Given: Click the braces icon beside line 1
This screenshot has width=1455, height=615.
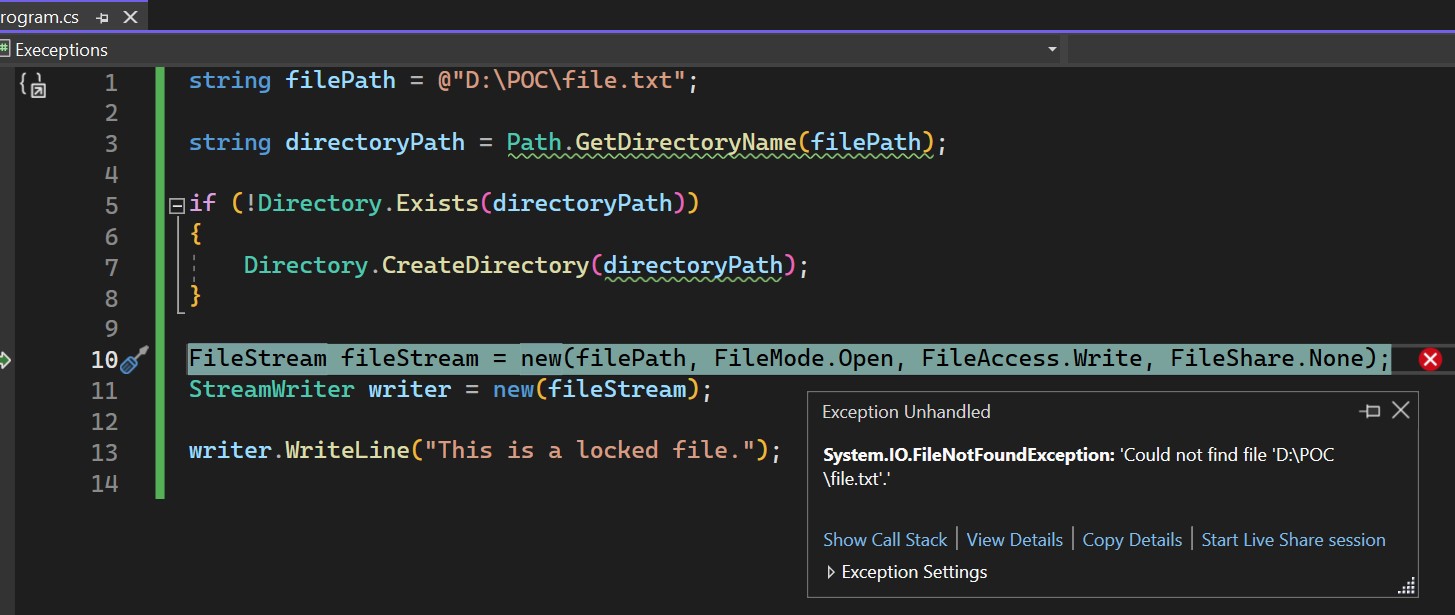Looking at the screenshot, I should 32,86.
